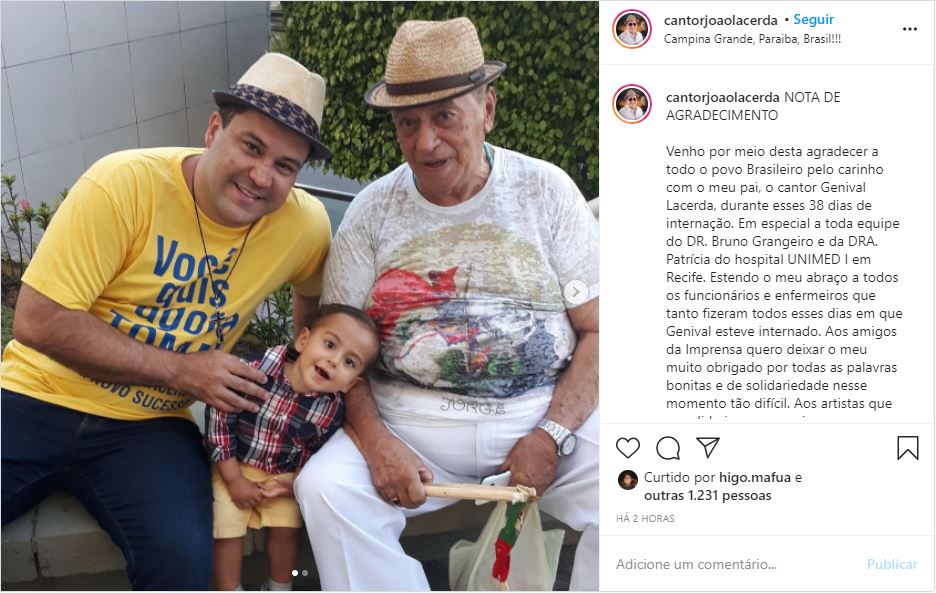The height and width of the screenshot is (593, 936).
Task: Advance to the next photo with arrow
Action: 575,292
